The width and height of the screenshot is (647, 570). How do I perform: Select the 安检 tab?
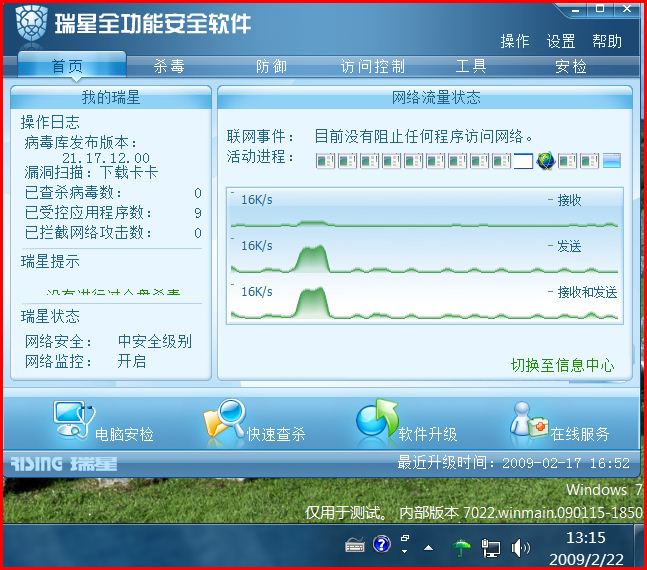[571, 66]
